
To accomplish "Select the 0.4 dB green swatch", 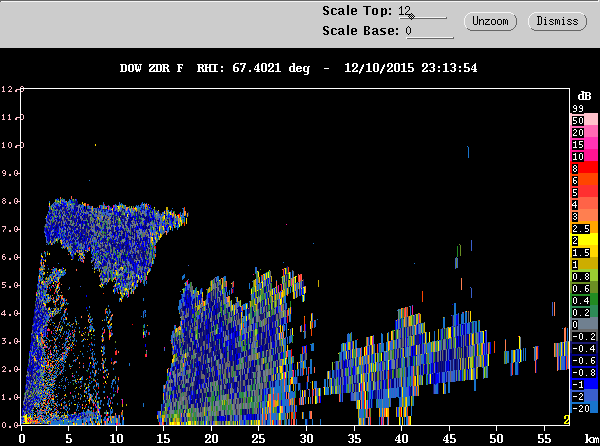I will click(x=584, y=301).
